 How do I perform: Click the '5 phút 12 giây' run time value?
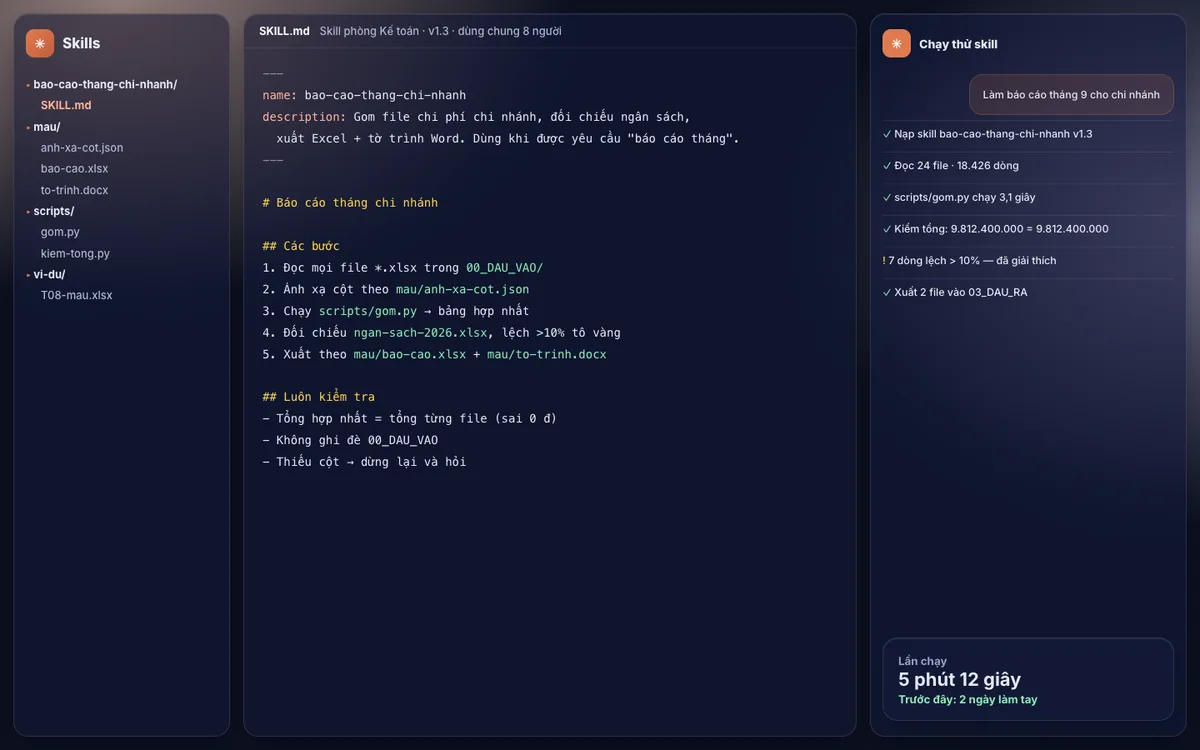click(959, 680)
